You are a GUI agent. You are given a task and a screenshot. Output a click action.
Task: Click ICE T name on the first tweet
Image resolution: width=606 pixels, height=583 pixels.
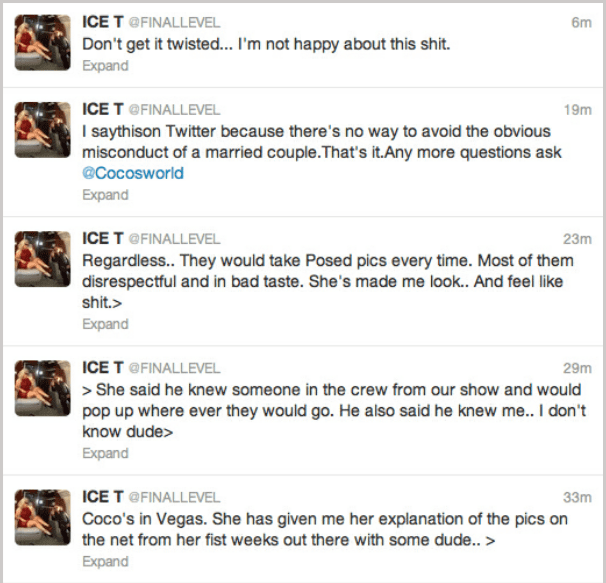click(x=102, y=22)
